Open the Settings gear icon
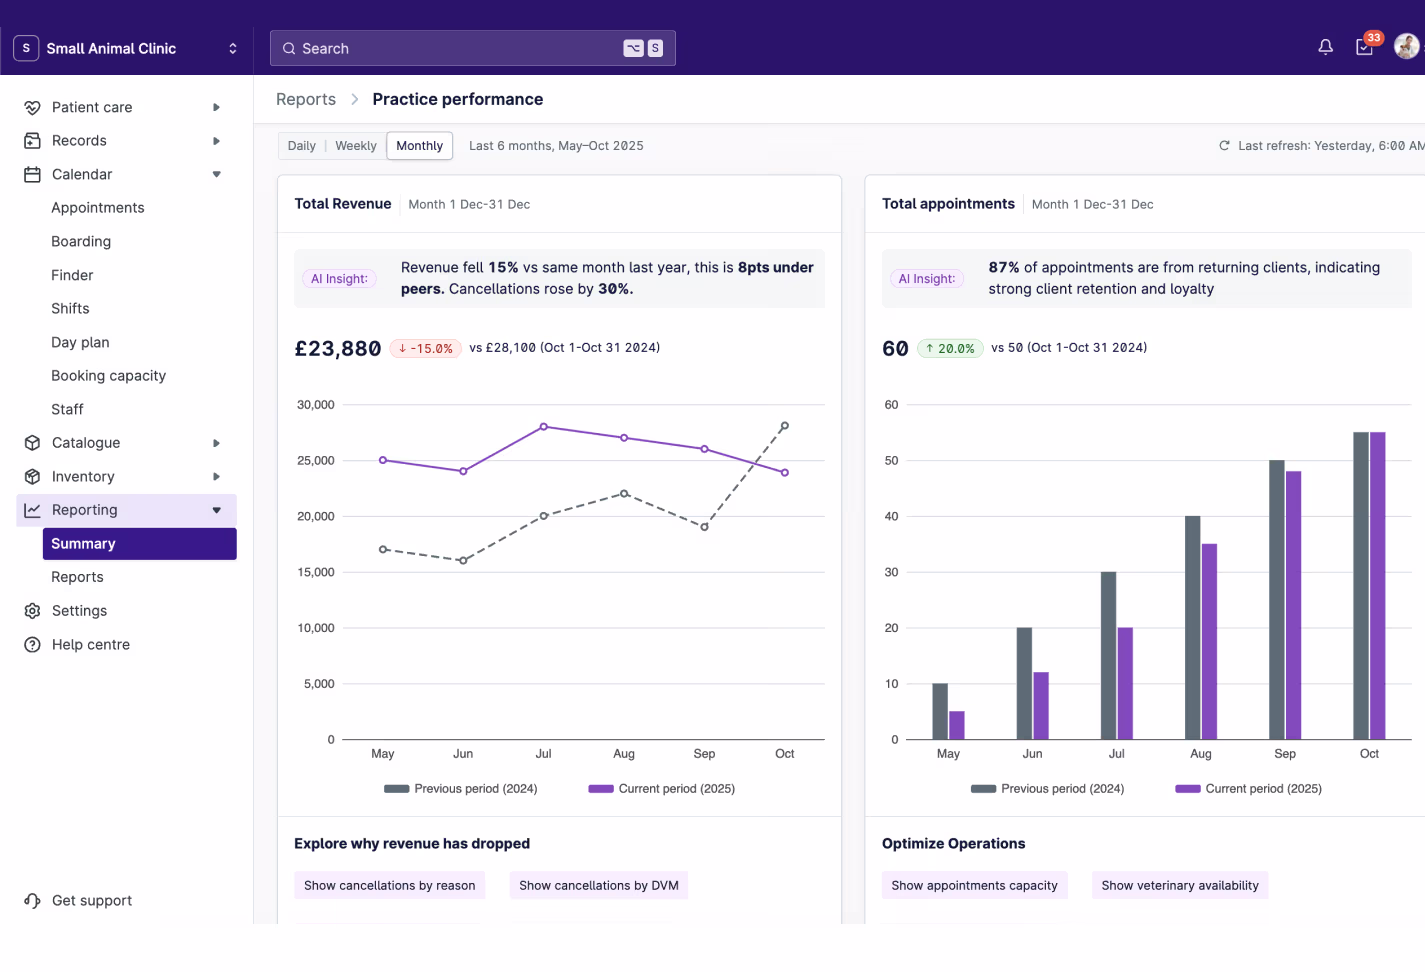Screen dimensions: 1425x972 [31, 610]
